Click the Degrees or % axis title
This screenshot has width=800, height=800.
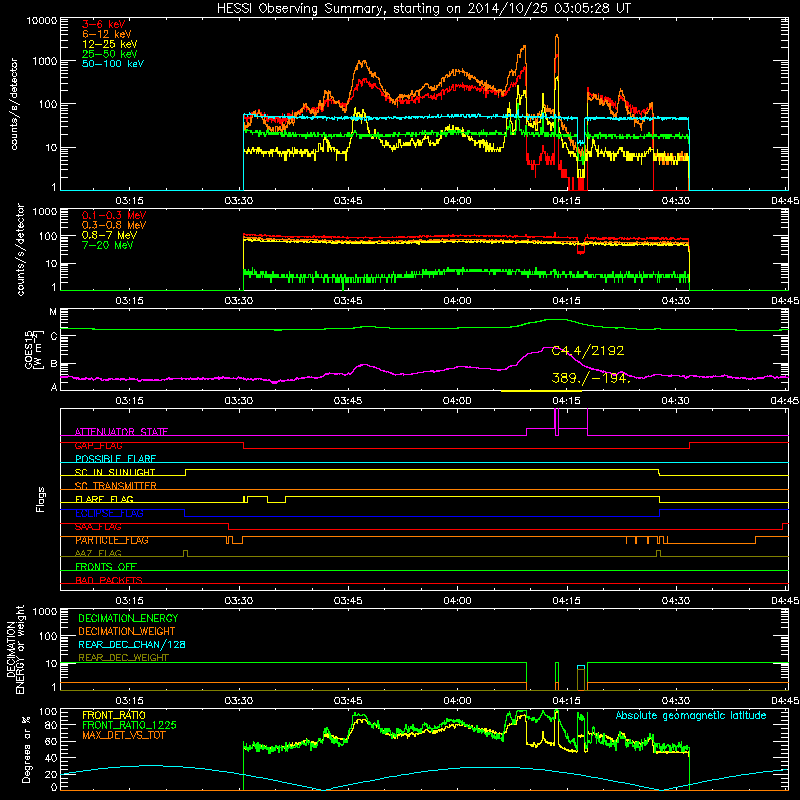pyautogui.click(x=26, y=749)
